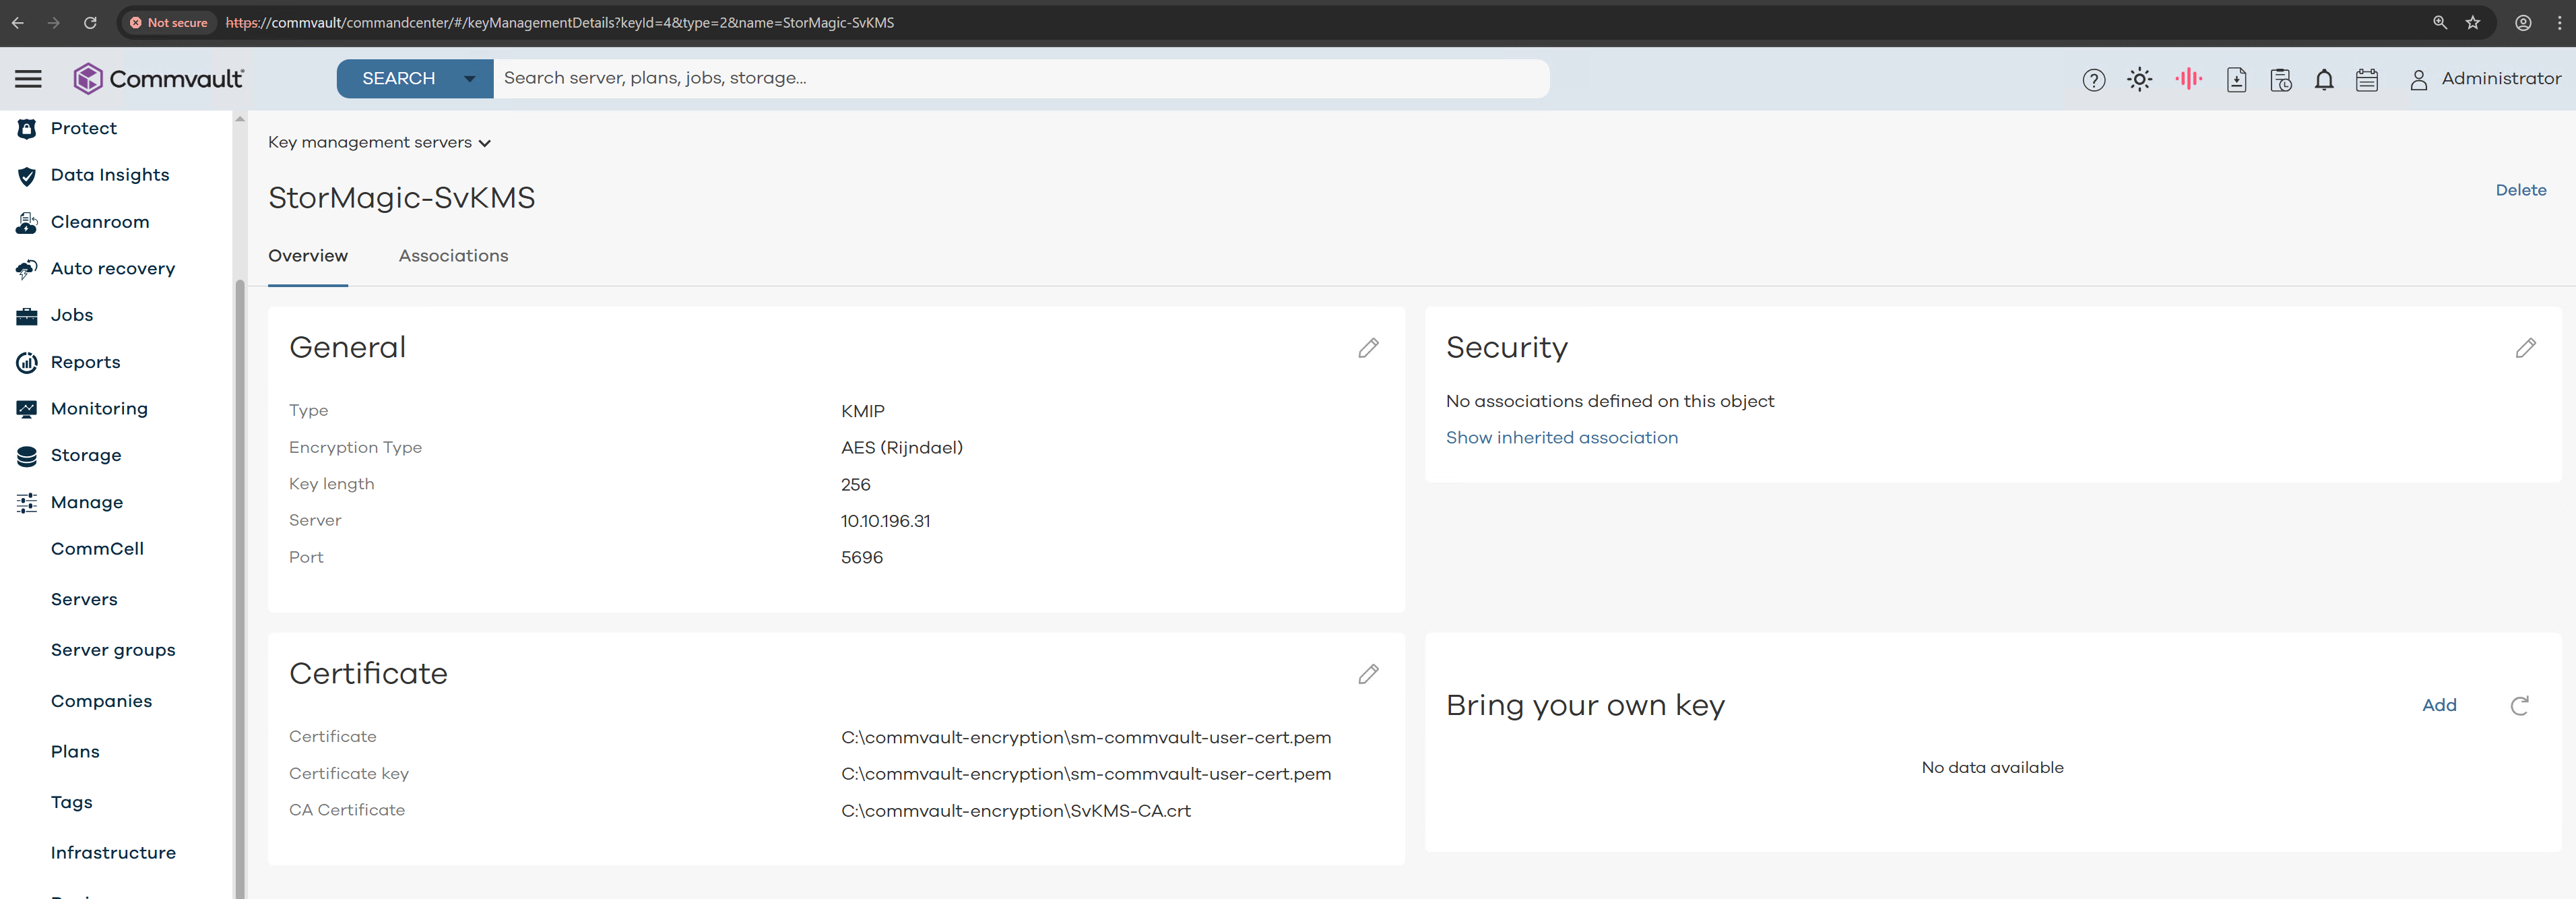Screen dimensions: 2576x899
Task: Switch to the Overview tab
Action: coord(308,256)
